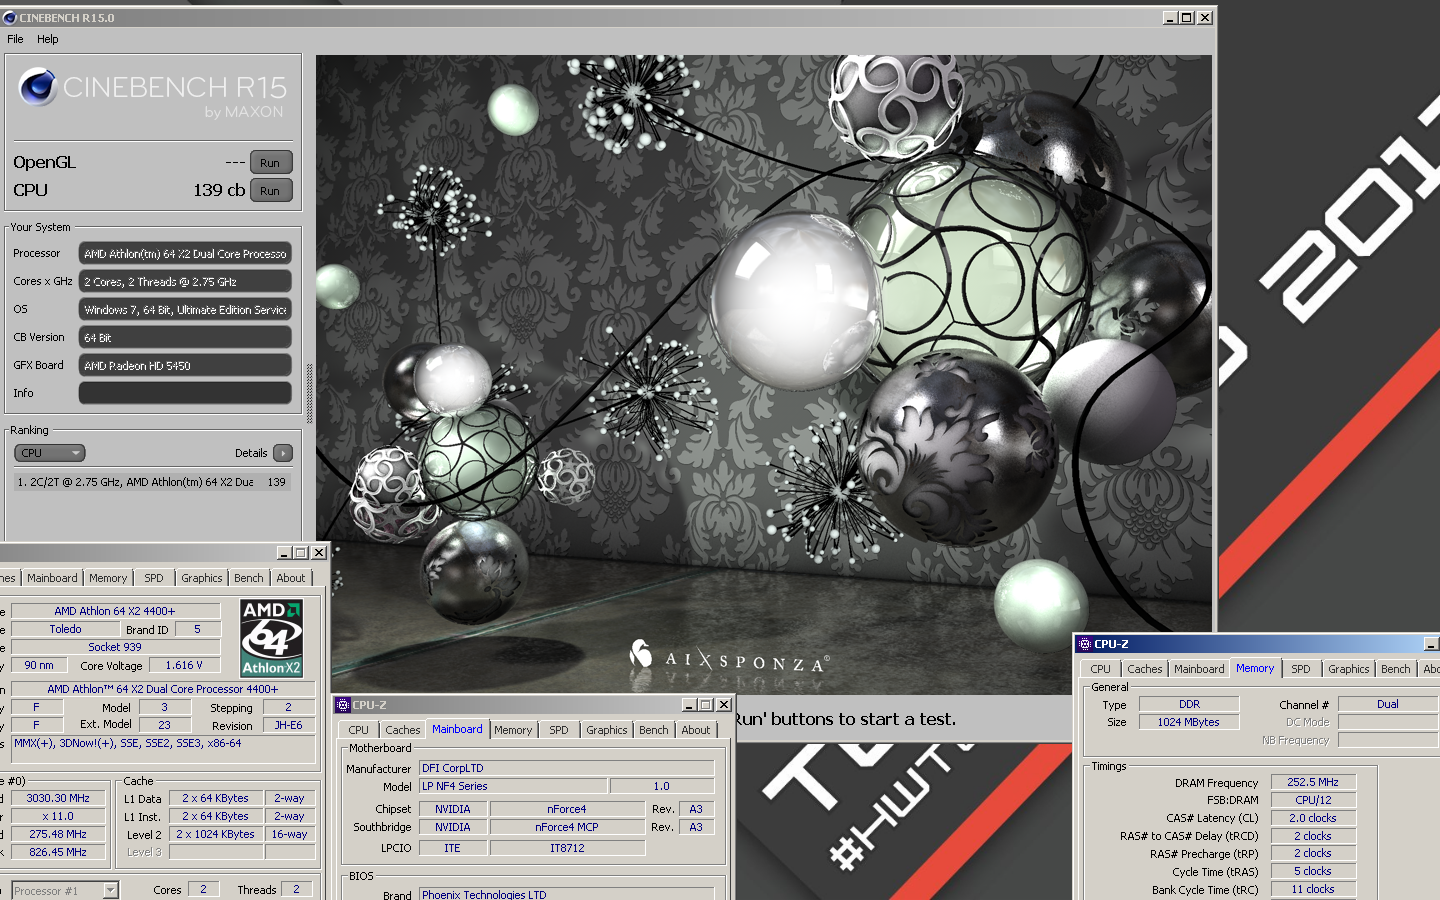Switch to Mainboard tab in left CPU-Z window
Viewport: 1440px width, 900px height.
pyautogui.click(x=52, y=578)
